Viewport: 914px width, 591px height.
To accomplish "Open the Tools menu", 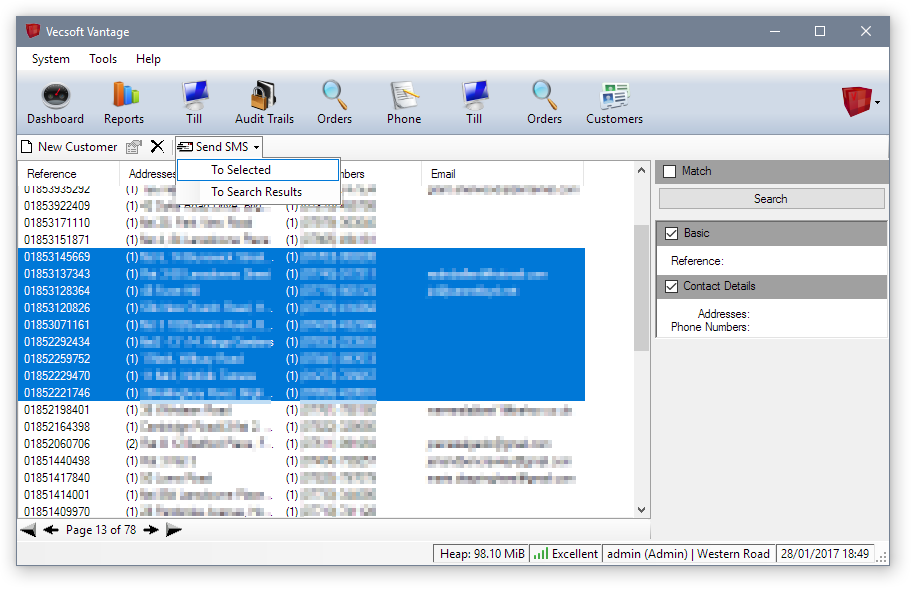I will click(103, 59).
